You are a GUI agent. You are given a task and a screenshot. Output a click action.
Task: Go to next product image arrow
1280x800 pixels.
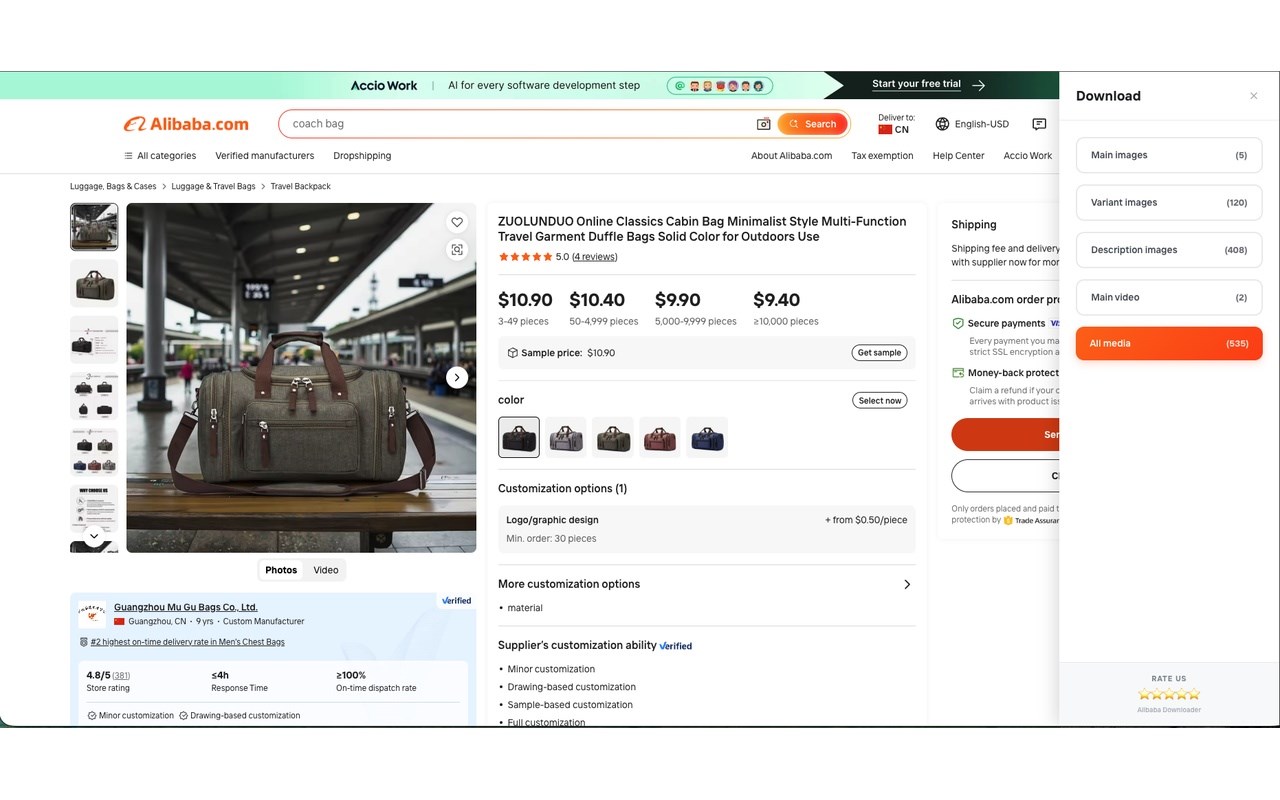point(457,377)
